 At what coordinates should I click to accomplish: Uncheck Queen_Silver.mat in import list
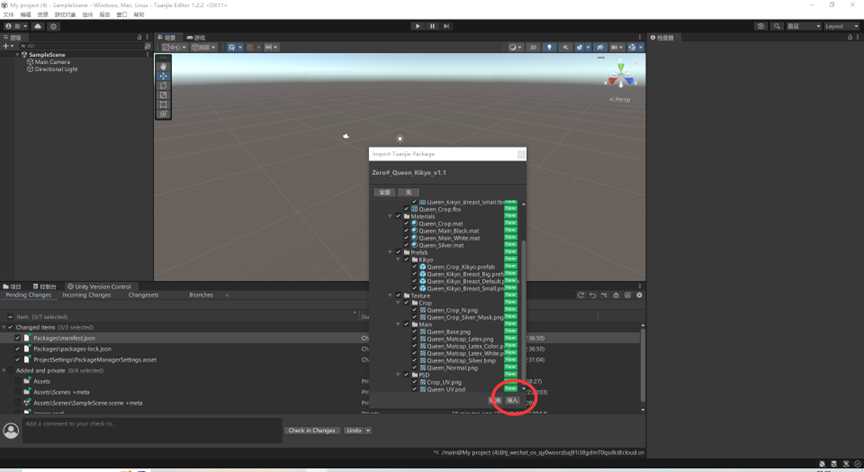(407, 245)
